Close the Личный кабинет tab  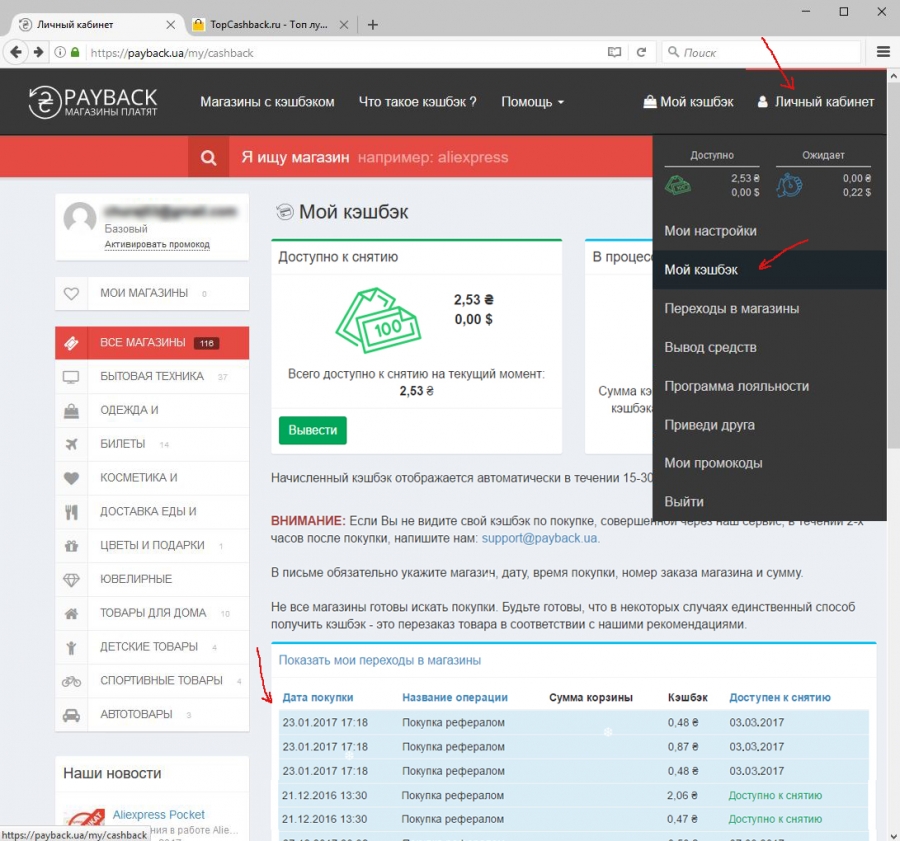tap(170, 25)
